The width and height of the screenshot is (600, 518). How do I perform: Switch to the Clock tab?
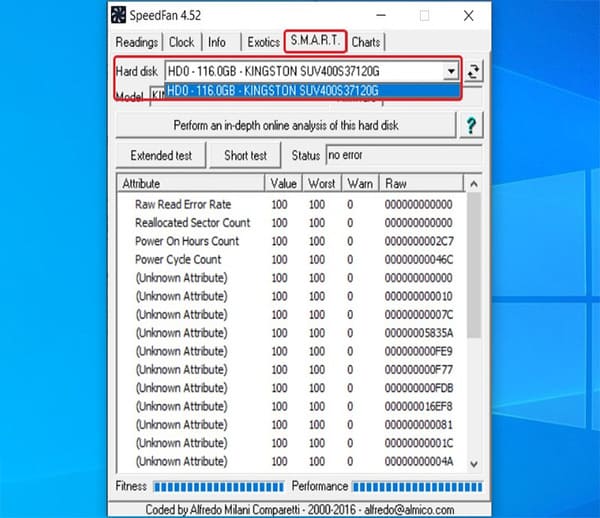pos(181,42)
